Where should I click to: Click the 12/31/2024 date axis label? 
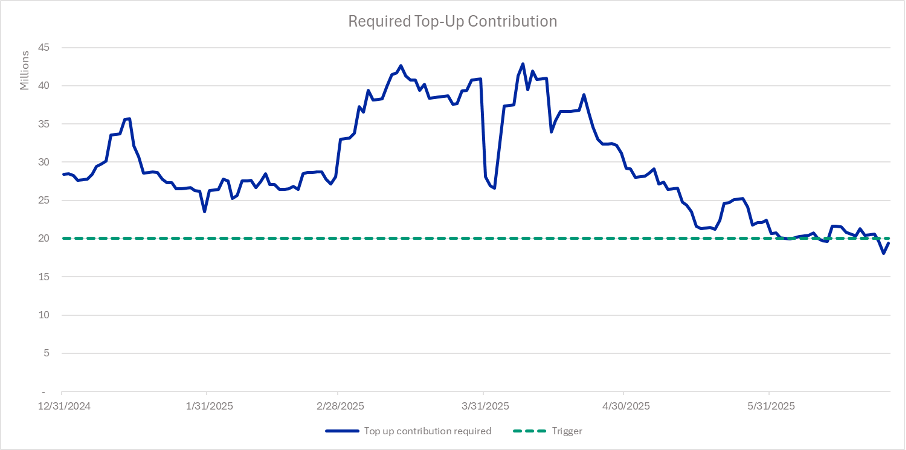click(x=62, y=406)
